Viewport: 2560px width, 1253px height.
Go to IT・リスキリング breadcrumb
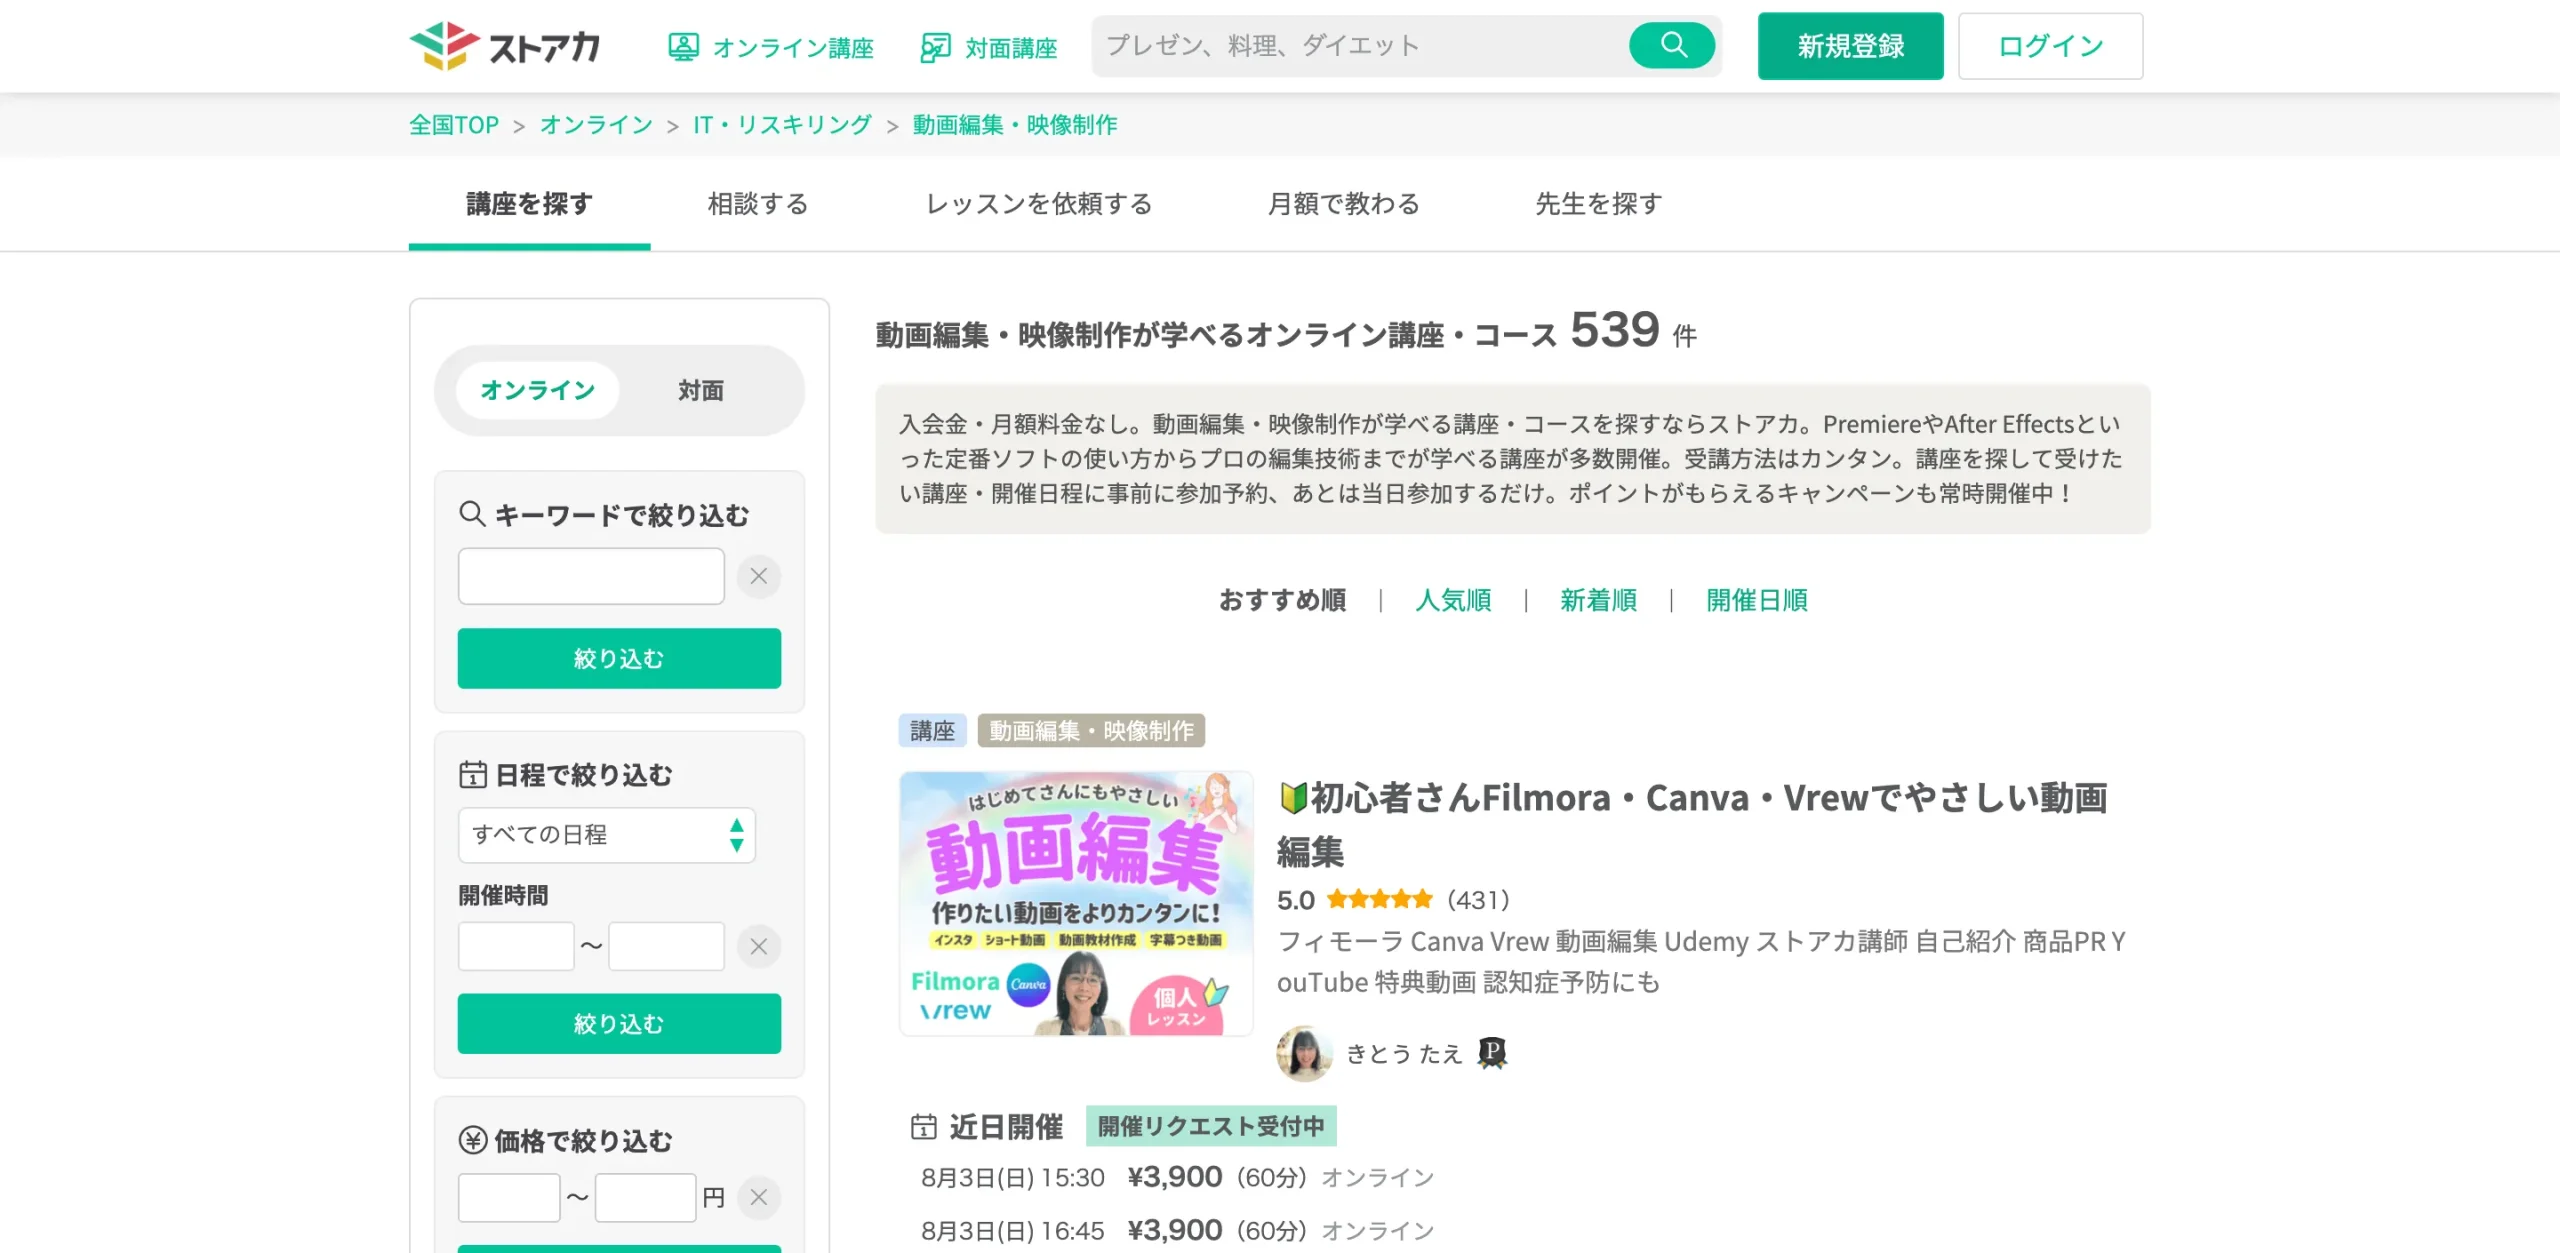point(782,125)
